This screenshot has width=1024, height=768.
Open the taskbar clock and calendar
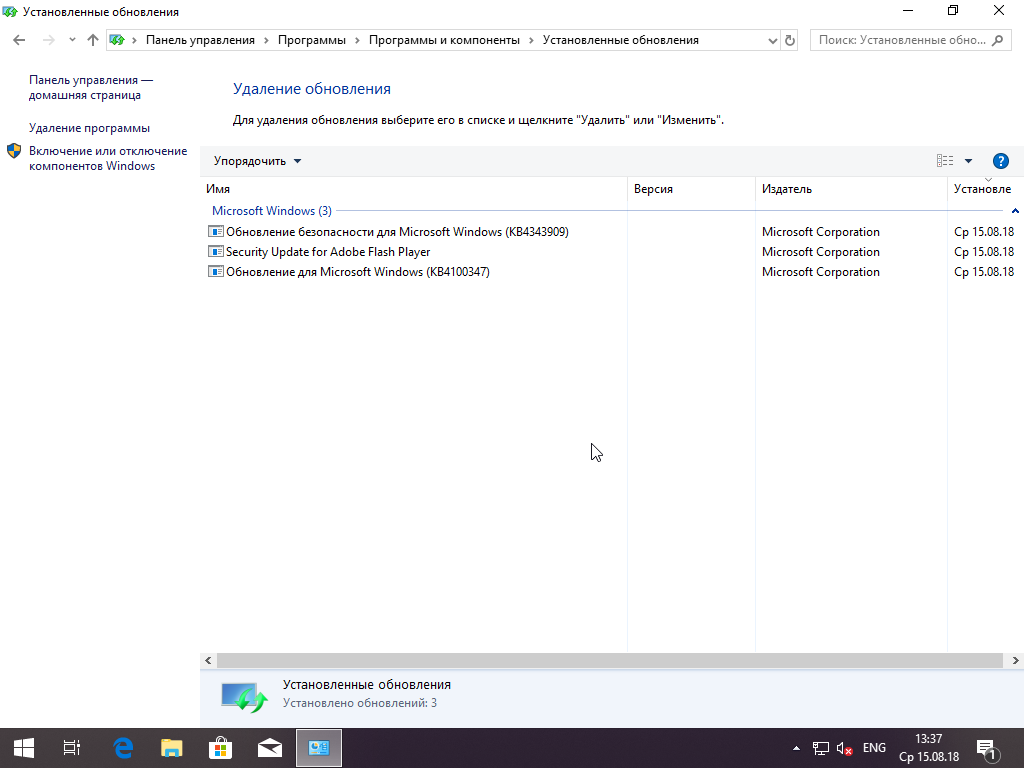point(929,748)
